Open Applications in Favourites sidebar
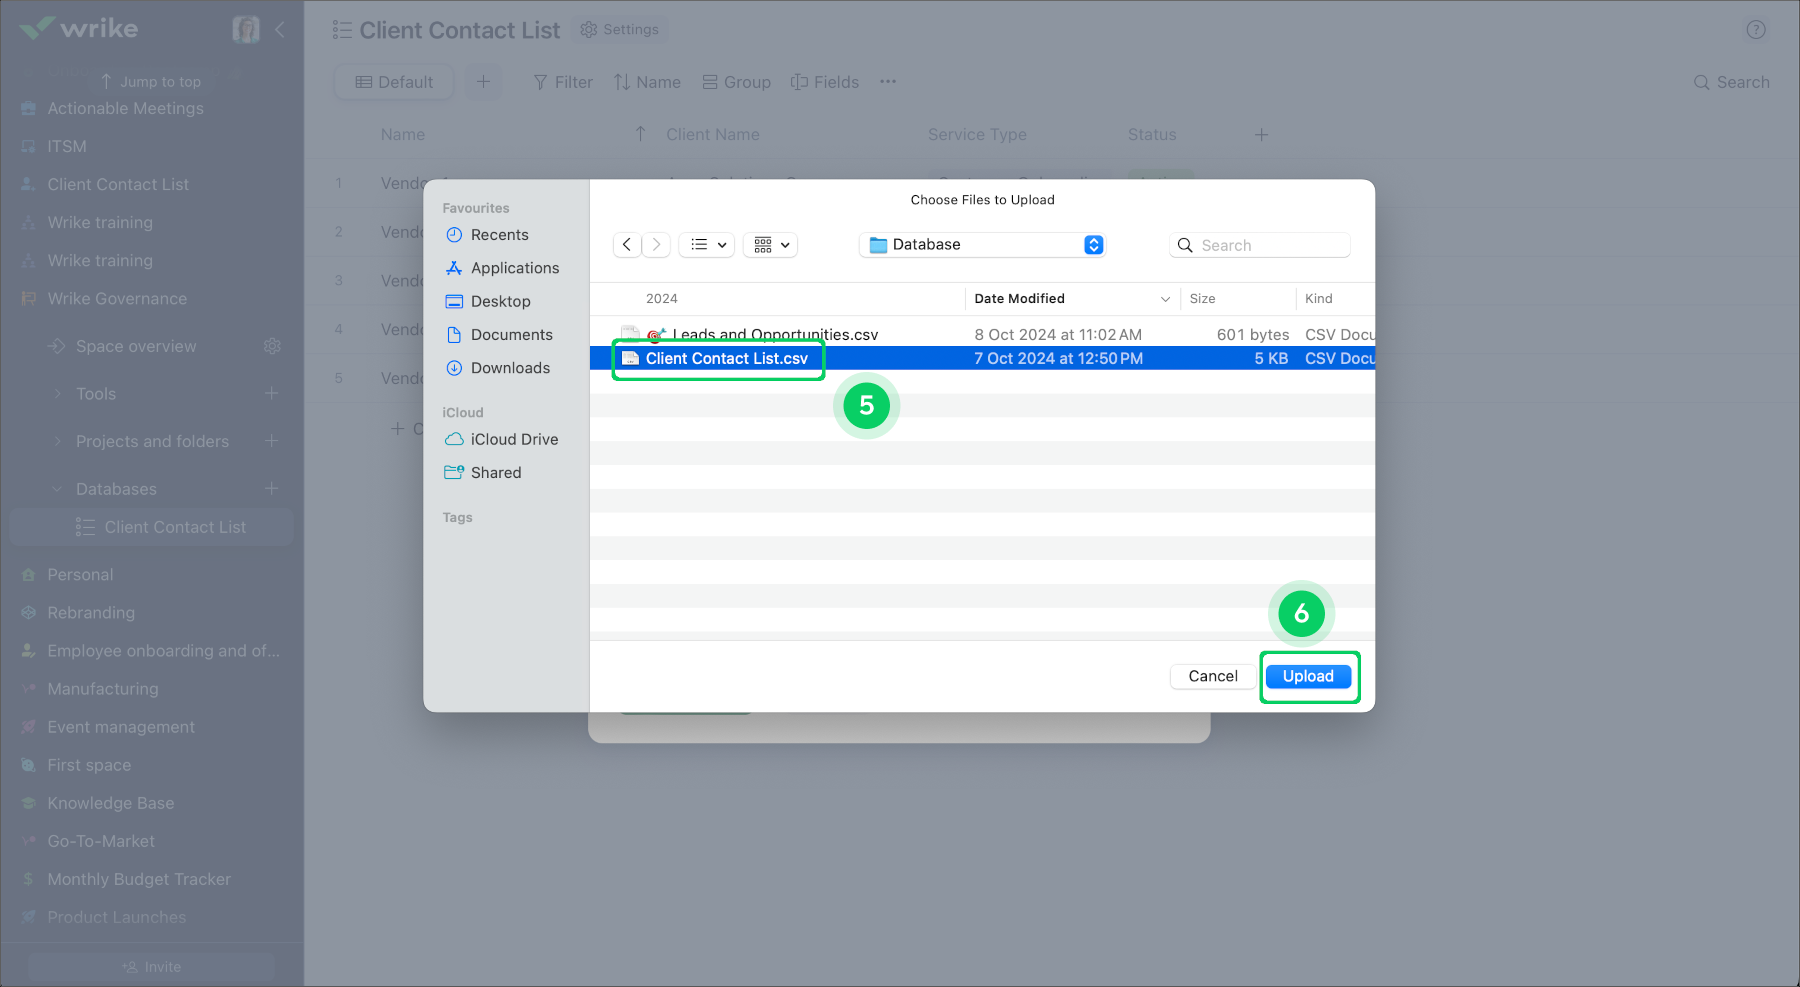The width and height of the screenshot is (1800, 987). coord(514,268)
